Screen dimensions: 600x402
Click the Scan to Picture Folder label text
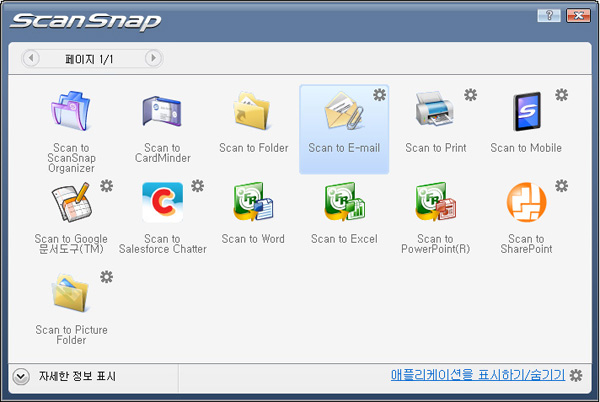[x=71, y=335]
